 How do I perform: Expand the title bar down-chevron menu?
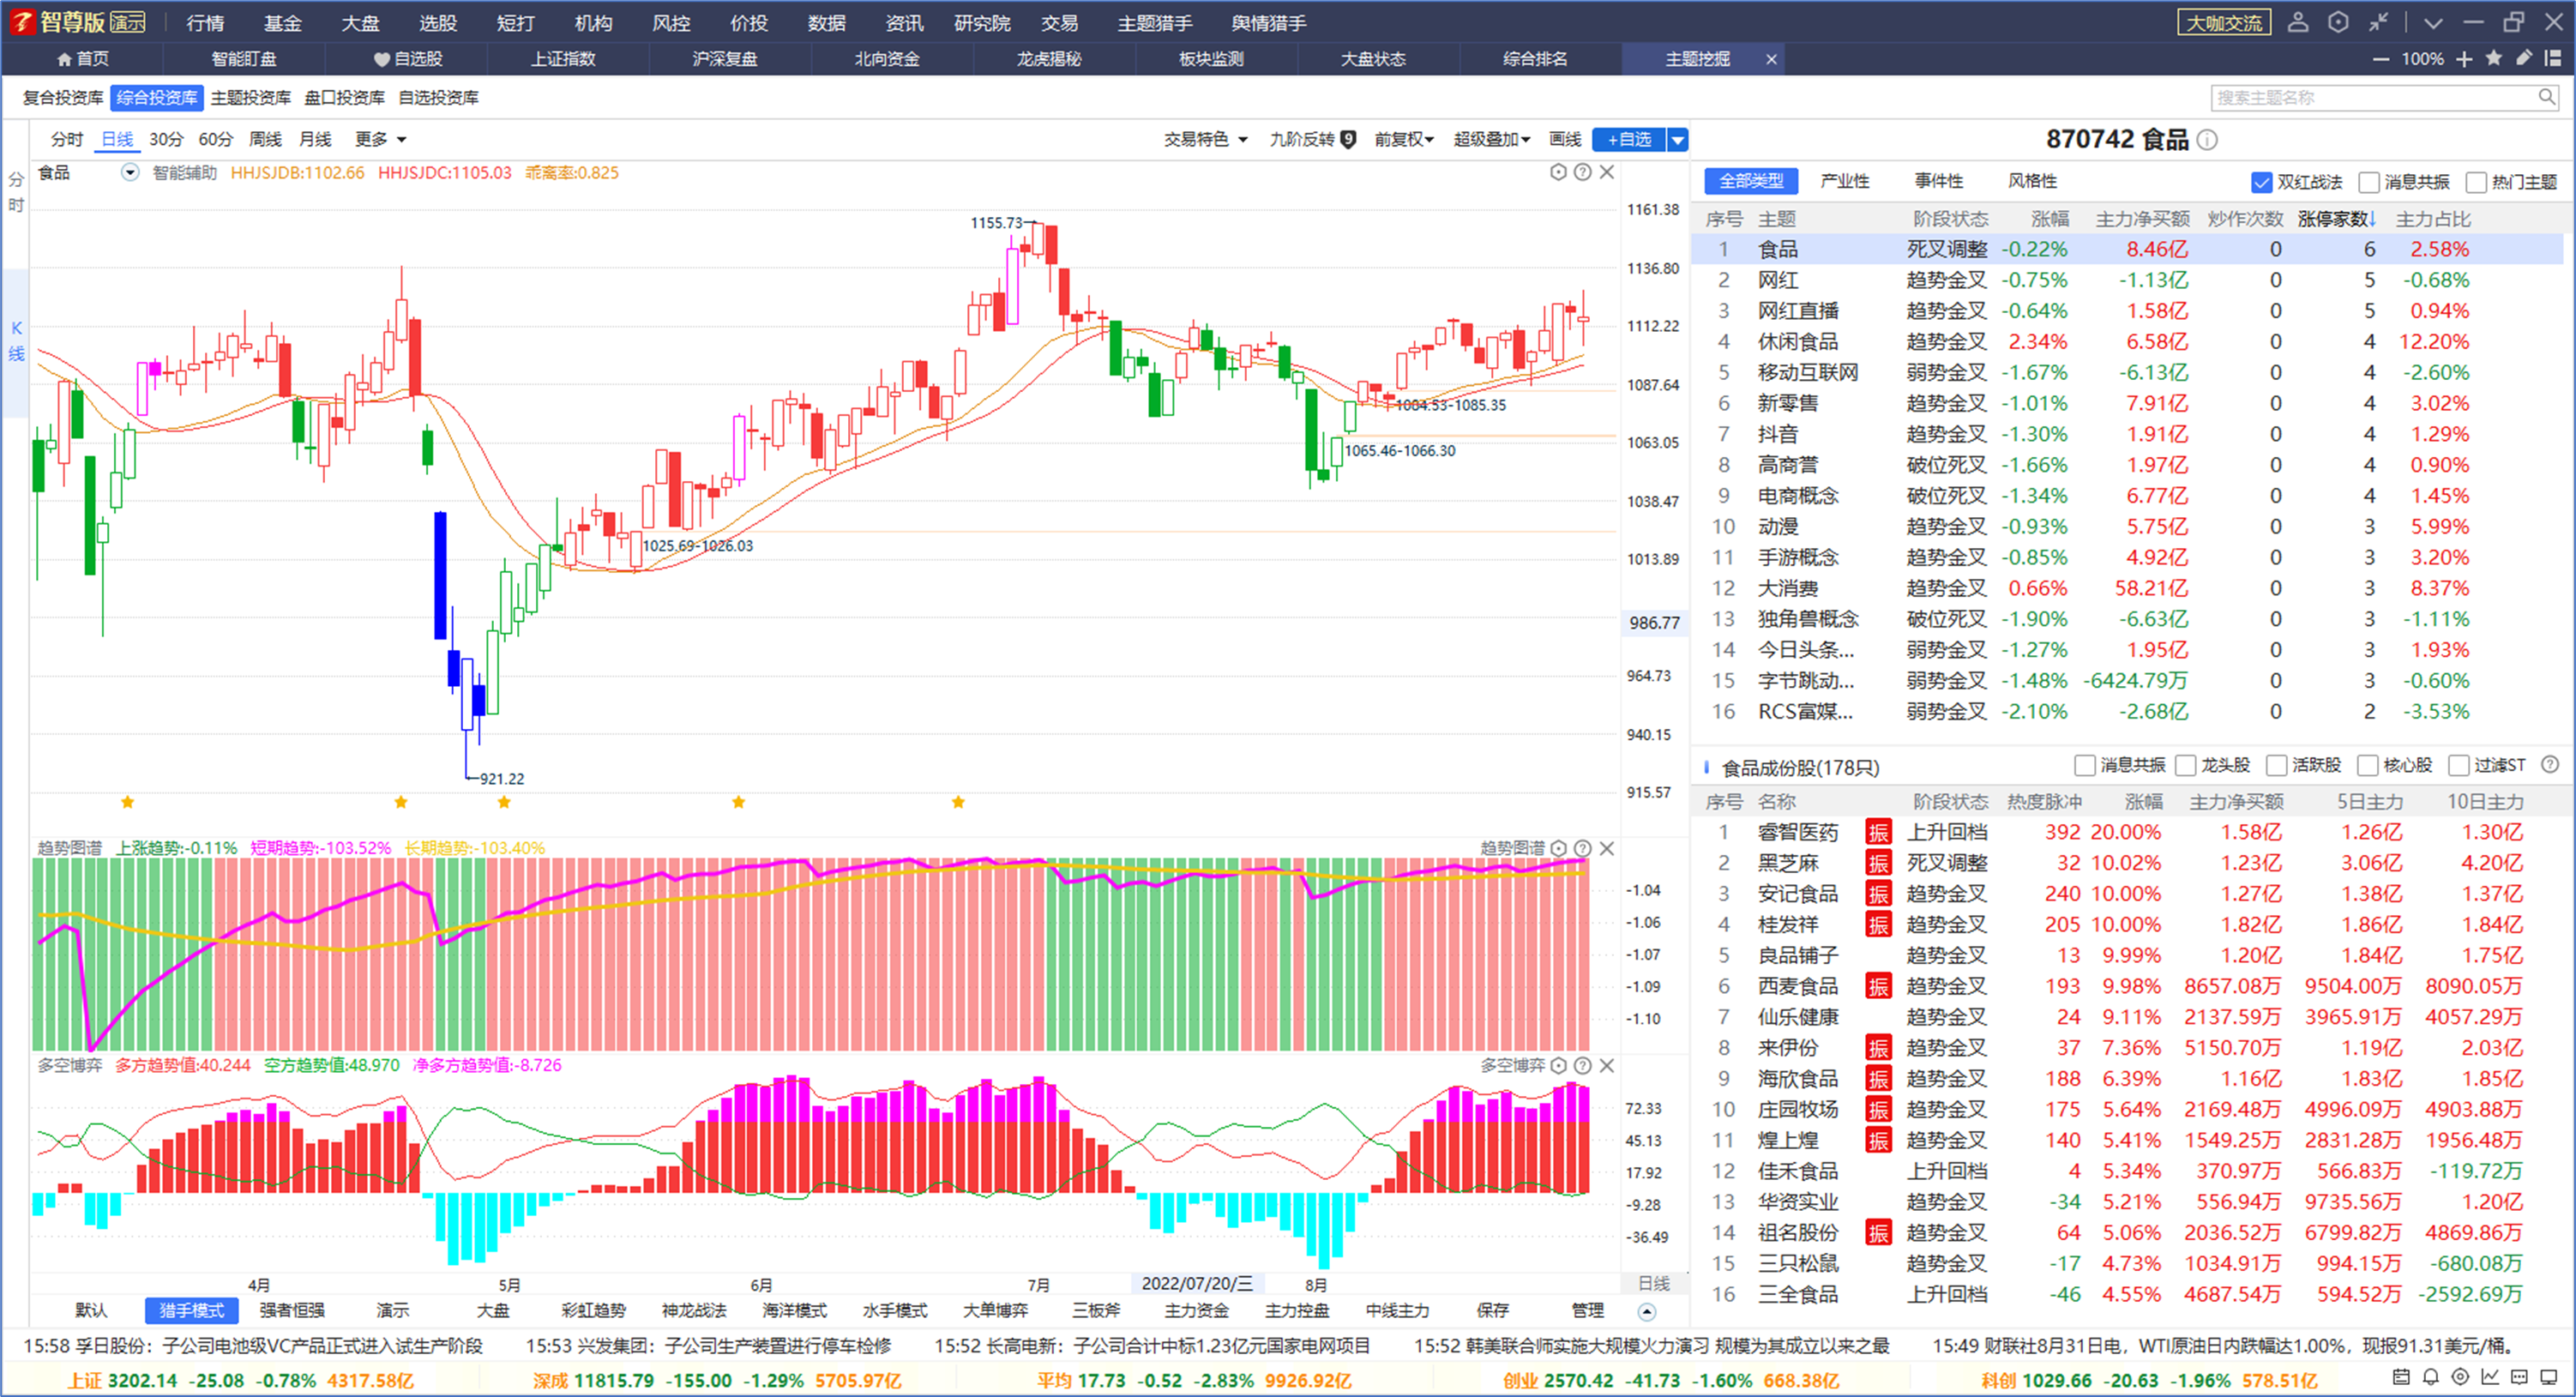pyautogui.click(x=2432, y=22)
